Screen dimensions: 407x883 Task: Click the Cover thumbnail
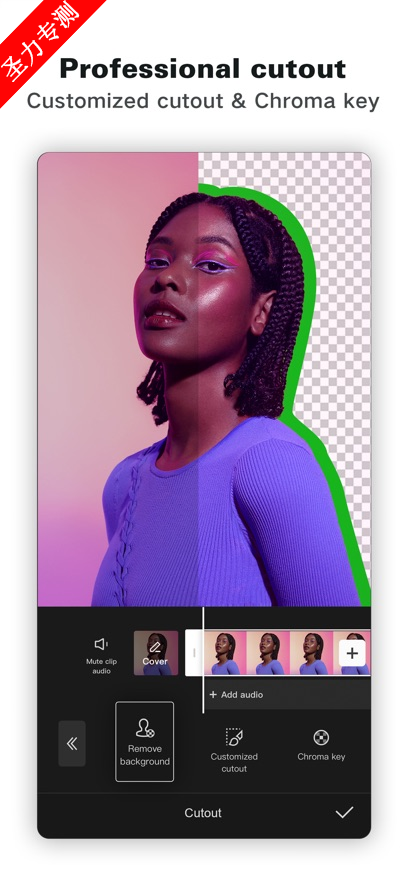pyautogui.click(x=156, y=653)
